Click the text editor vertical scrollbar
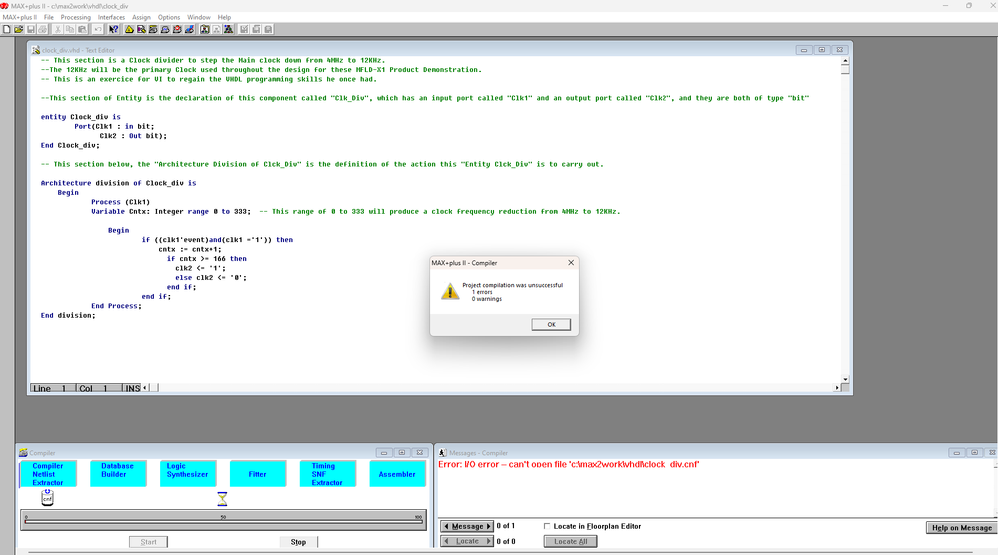The width and height of the screenshot is (998, 555). click(845, 220)
